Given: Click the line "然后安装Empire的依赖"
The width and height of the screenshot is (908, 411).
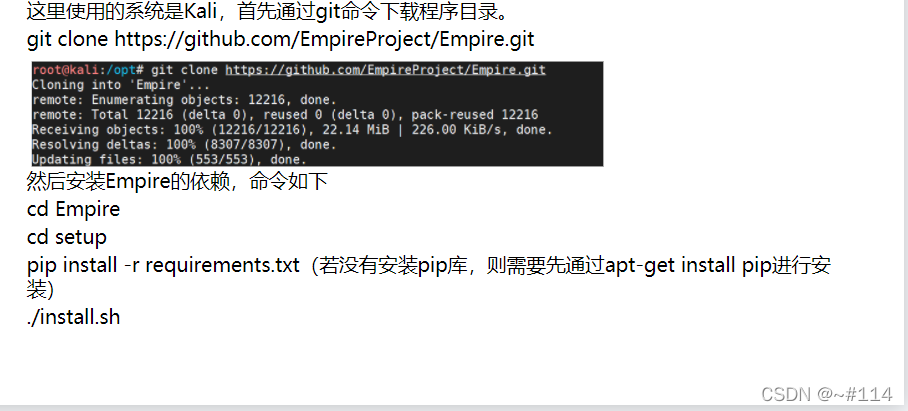Looking at the screenshot, I should [177, 181].
